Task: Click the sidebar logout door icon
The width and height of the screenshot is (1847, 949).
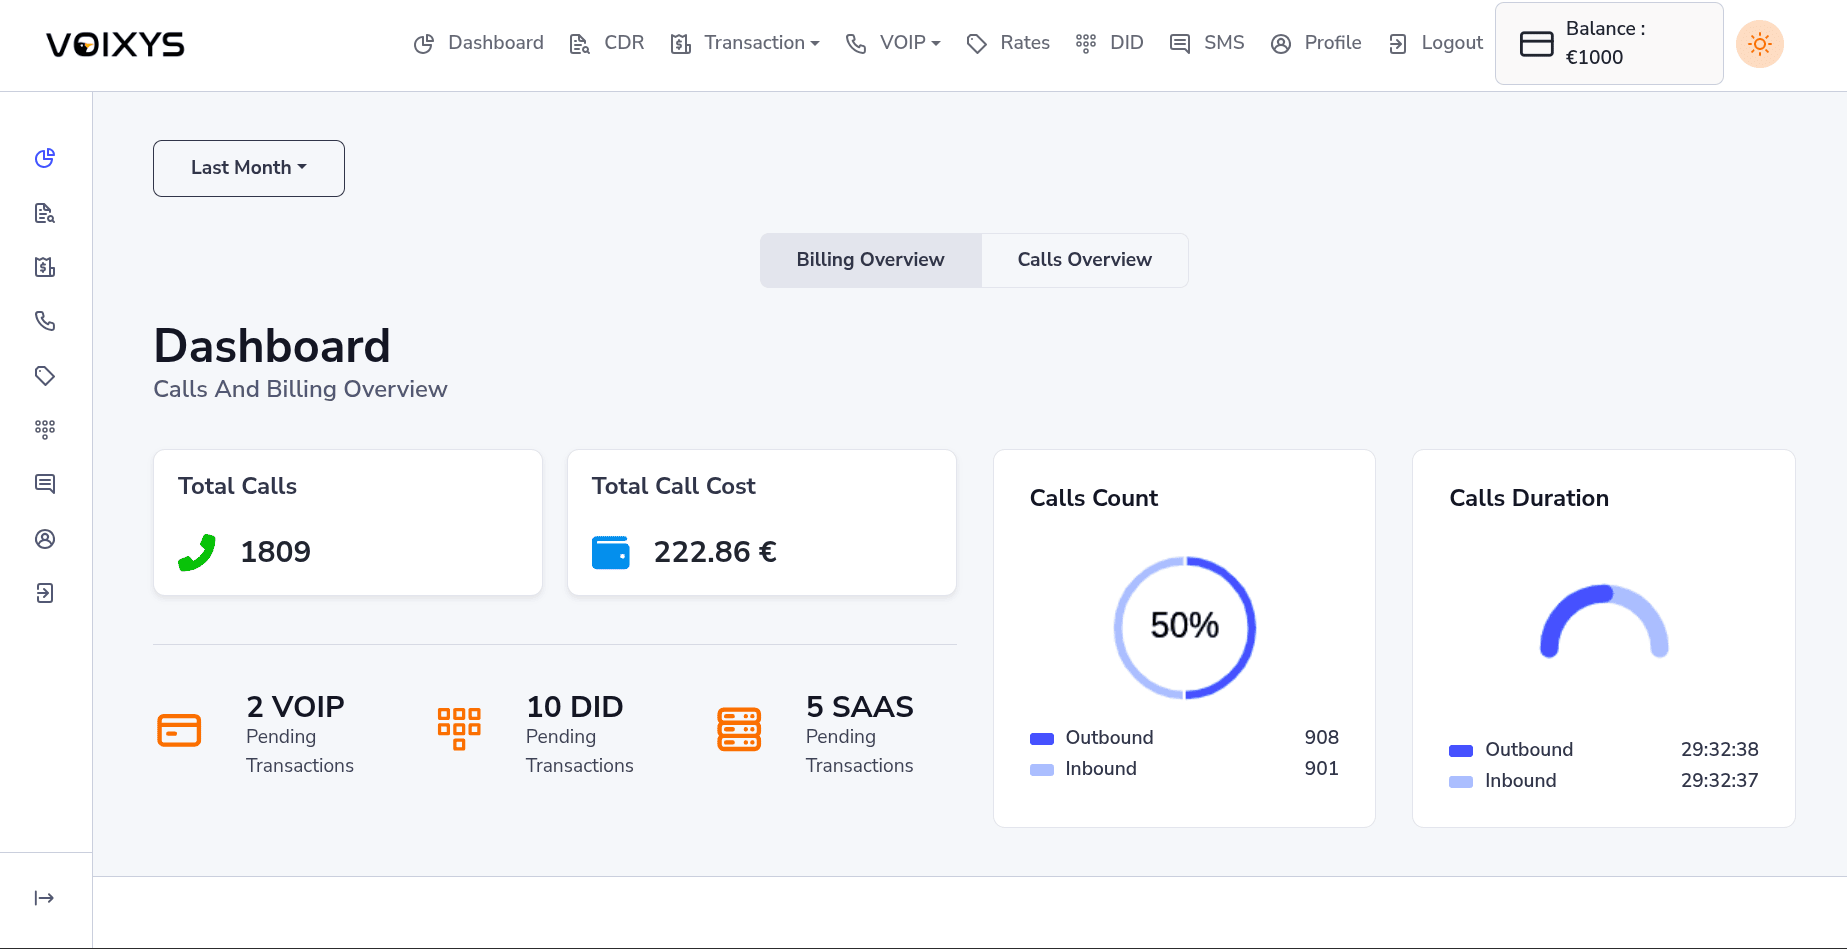Action: 45,593
